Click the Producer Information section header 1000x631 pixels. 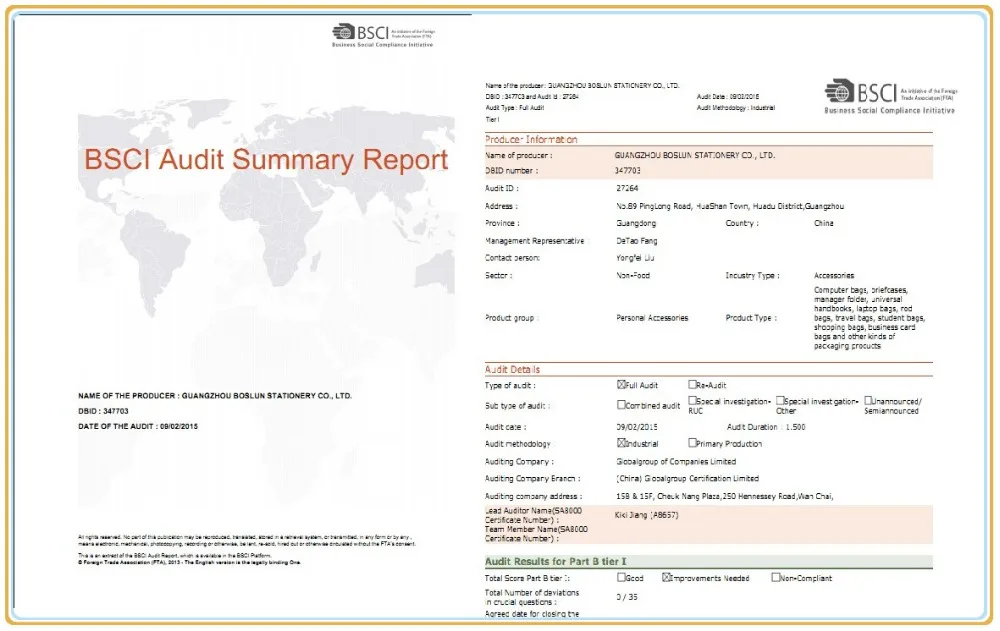[x=531, y=140]
